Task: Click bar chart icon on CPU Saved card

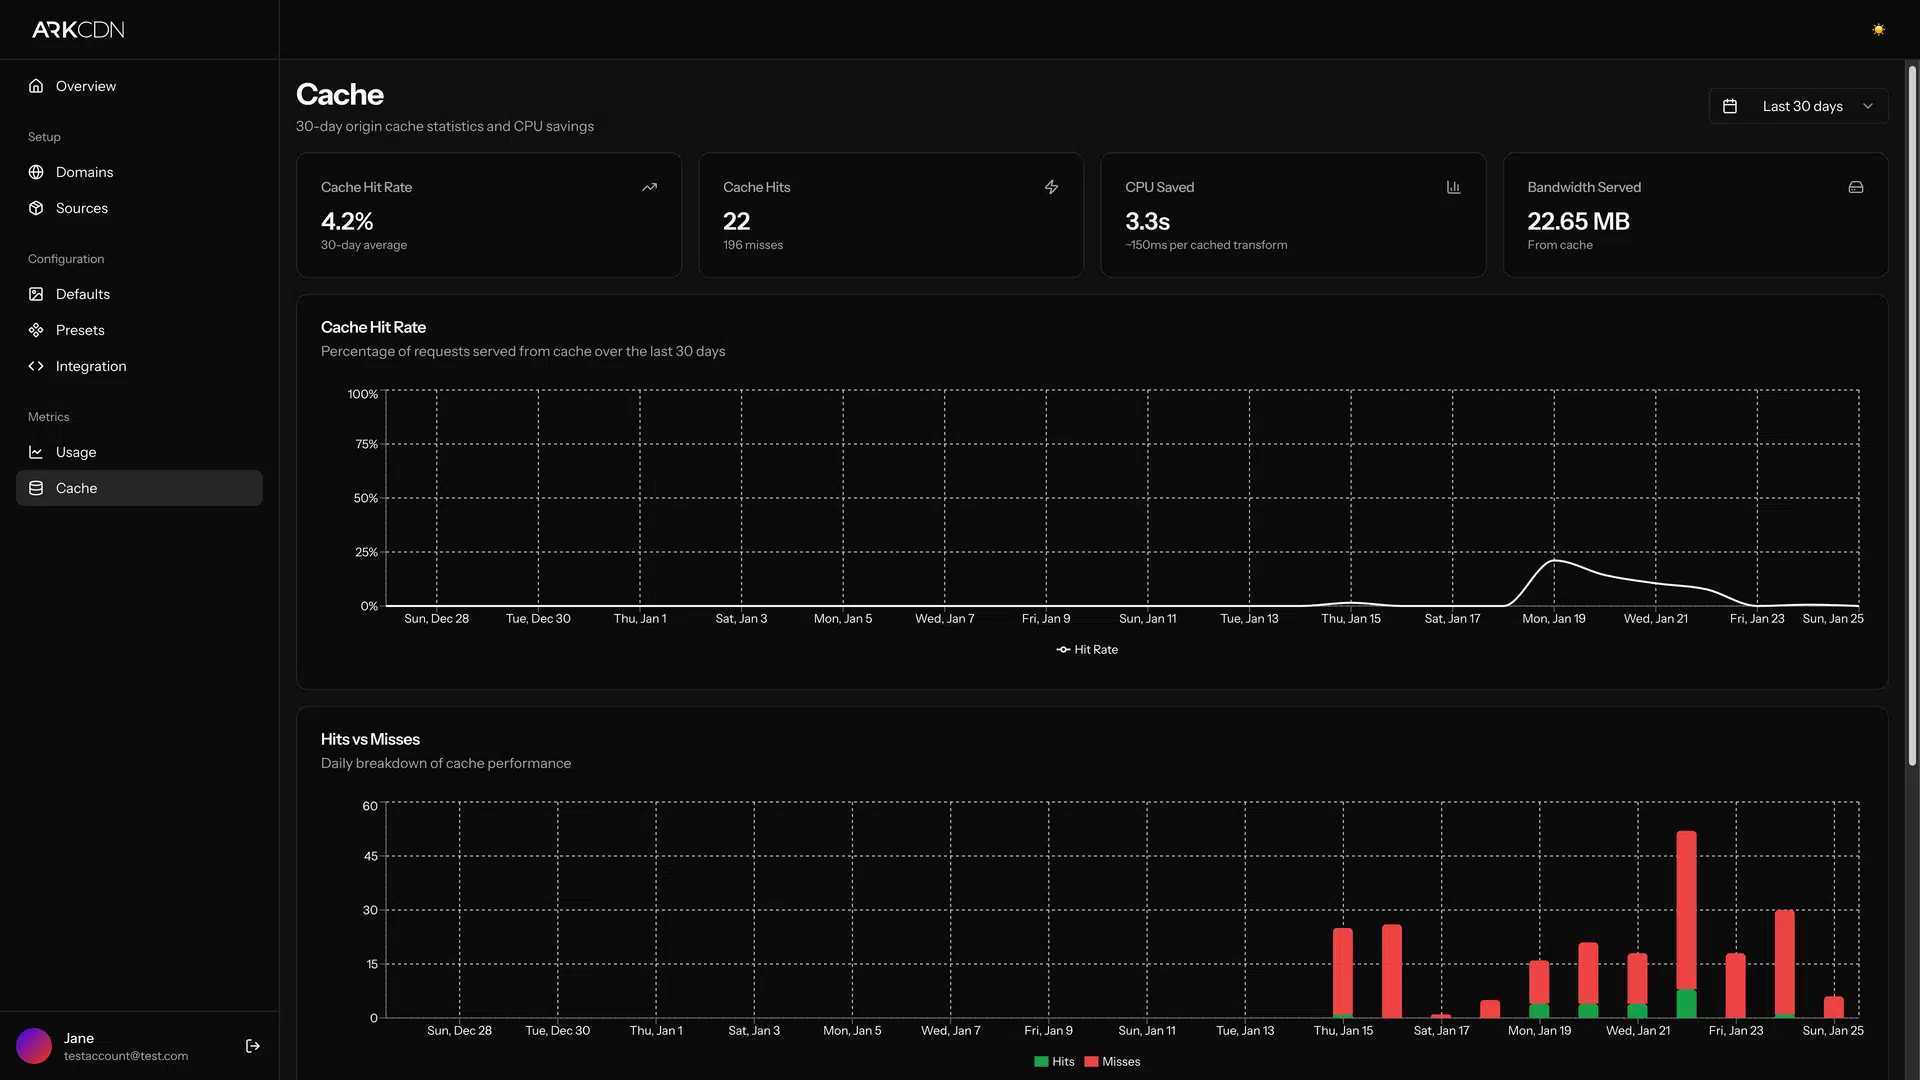Action: point(1453,187)
